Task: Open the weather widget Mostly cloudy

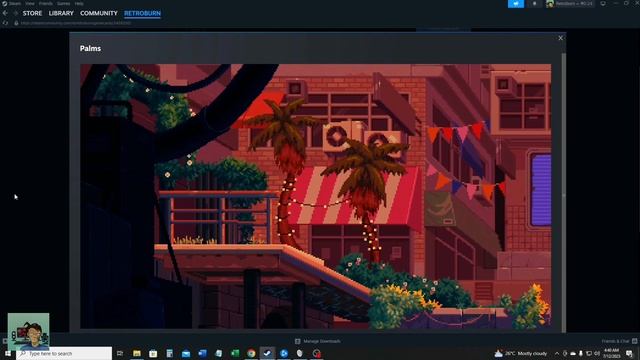Action: tap(521, 353)
